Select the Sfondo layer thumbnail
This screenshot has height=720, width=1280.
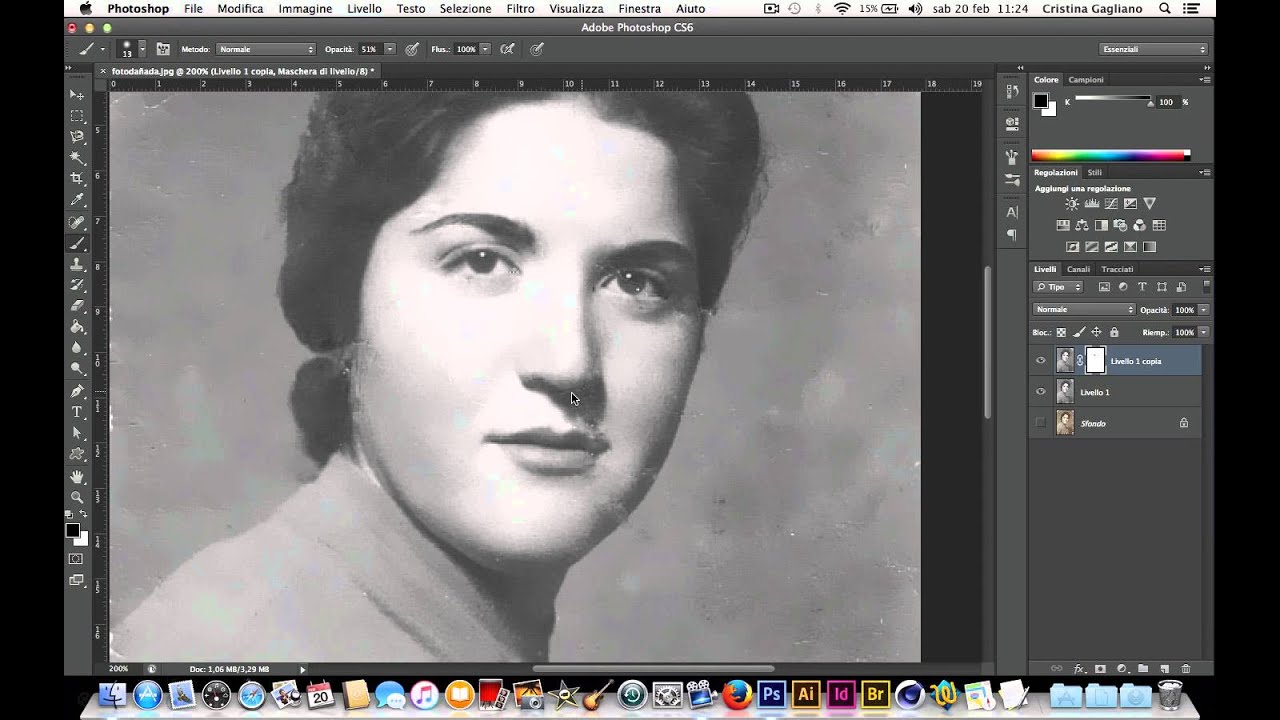point(1065,423)
